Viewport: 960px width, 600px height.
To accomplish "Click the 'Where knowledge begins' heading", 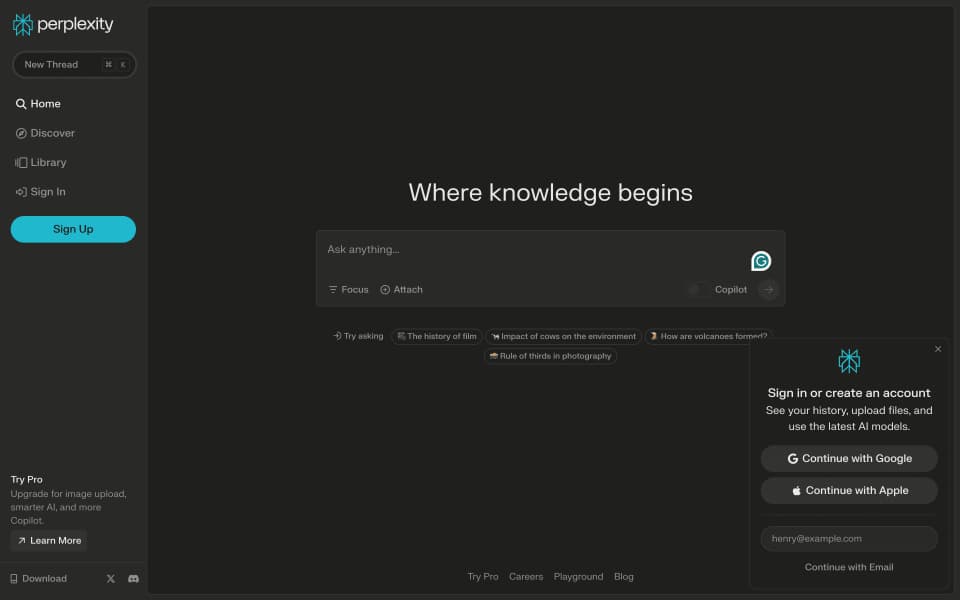I will point(550,193).
